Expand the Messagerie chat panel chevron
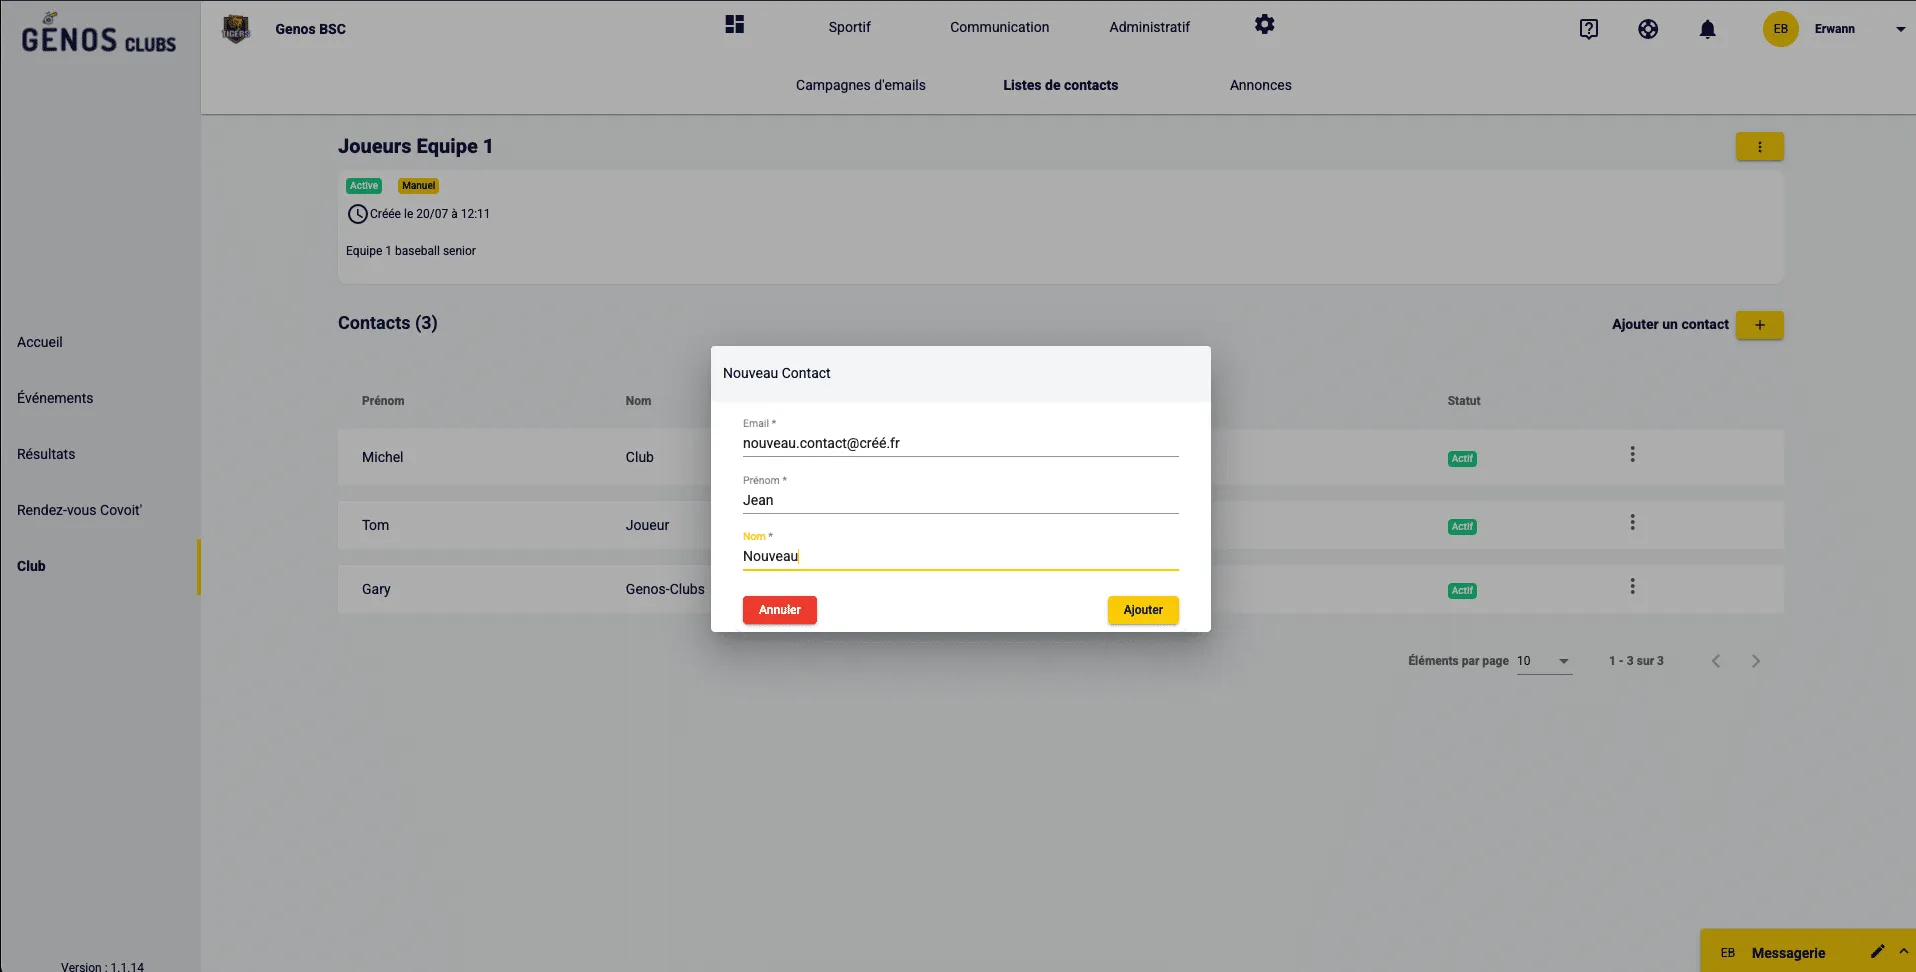 click(x=1903, y=951)
